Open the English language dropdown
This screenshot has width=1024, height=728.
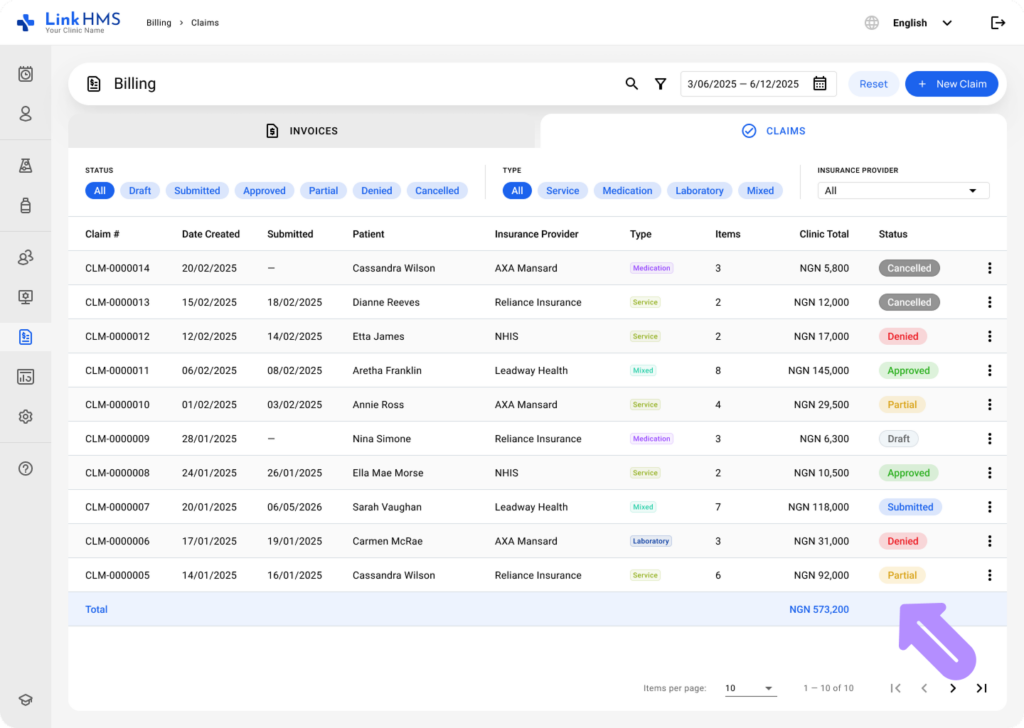[921, 23]
